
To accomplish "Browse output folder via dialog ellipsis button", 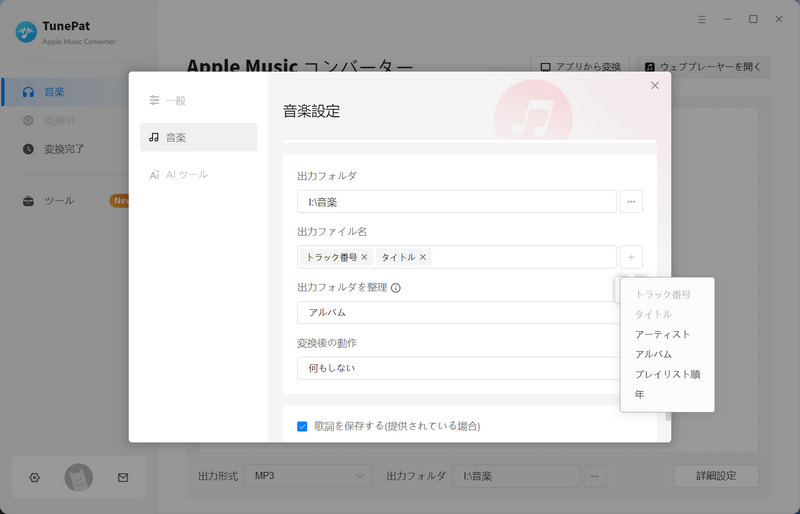I will [x=631, y=202].
